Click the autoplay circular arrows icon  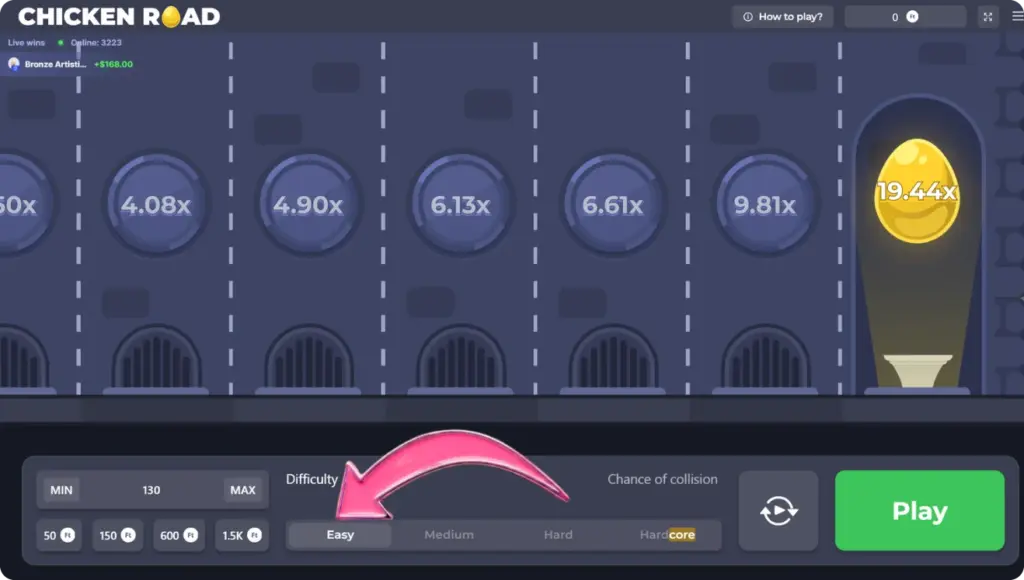pos(778,511)
